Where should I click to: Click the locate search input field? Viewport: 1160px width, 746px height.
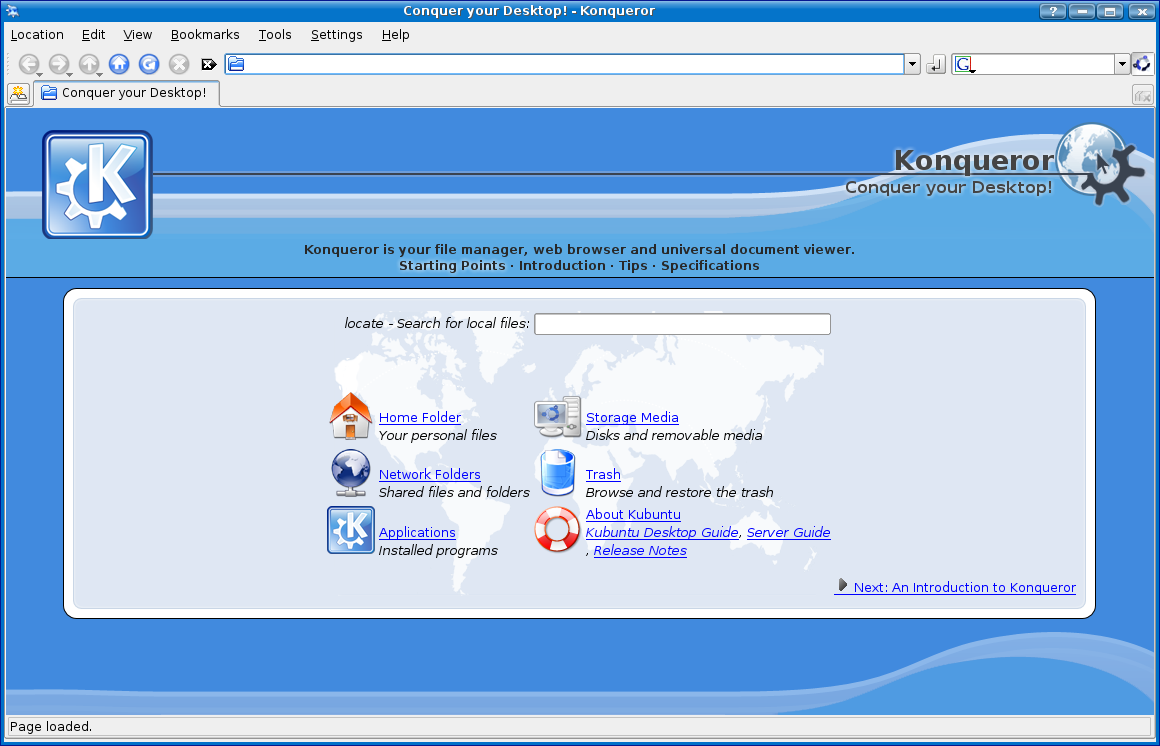[x=682, y=324]
